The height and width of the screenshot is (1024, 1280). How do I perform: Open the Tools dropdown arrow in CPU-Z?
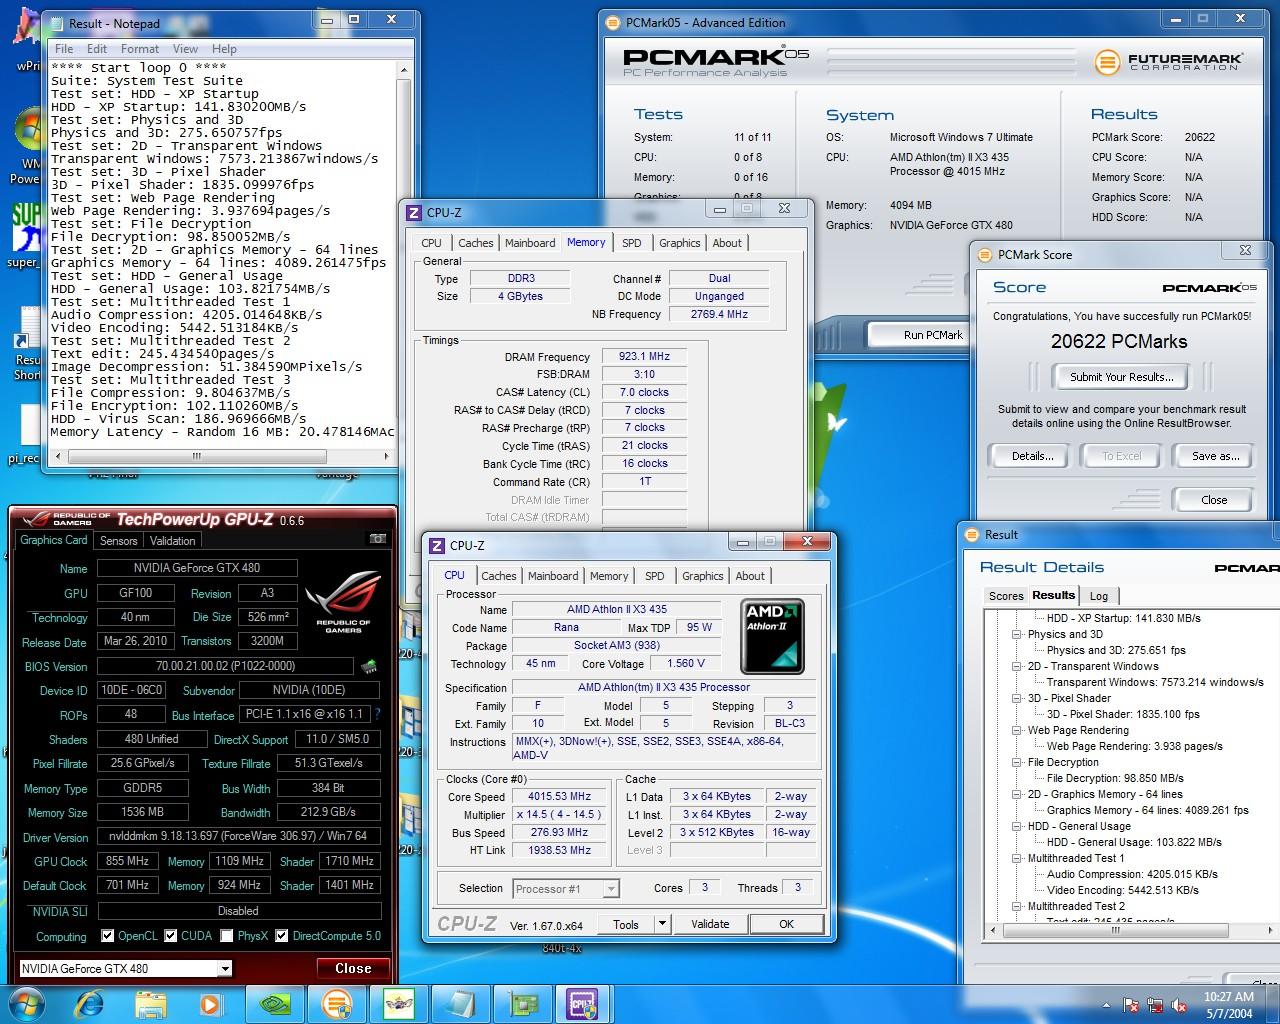[x=661, y=924]
